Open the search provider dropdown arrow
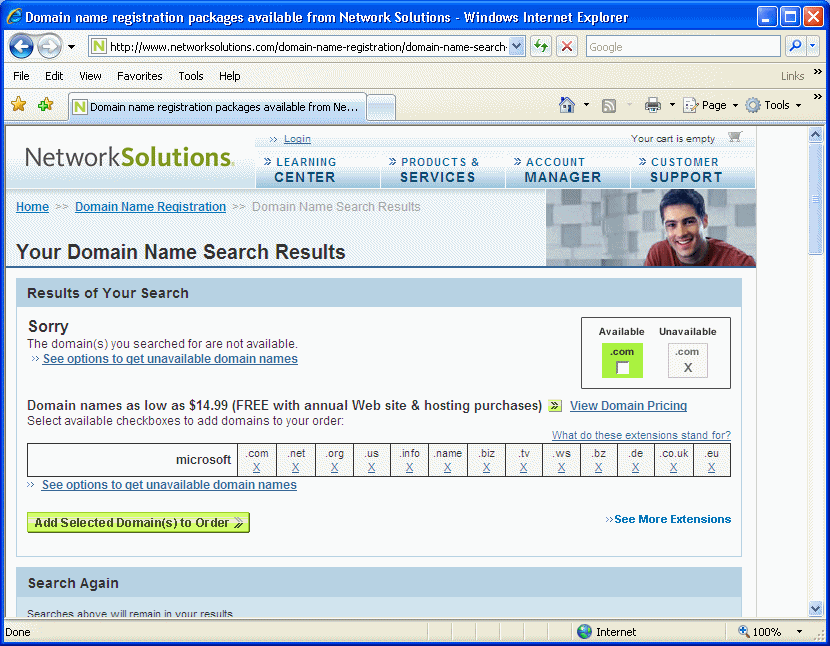 tap(813, 47)
